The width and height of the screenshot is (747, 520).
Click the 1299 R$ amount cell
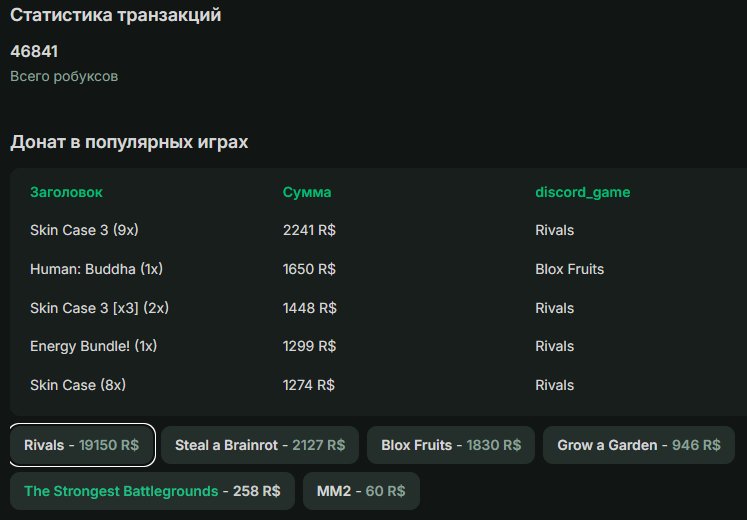tap(309, 346)
